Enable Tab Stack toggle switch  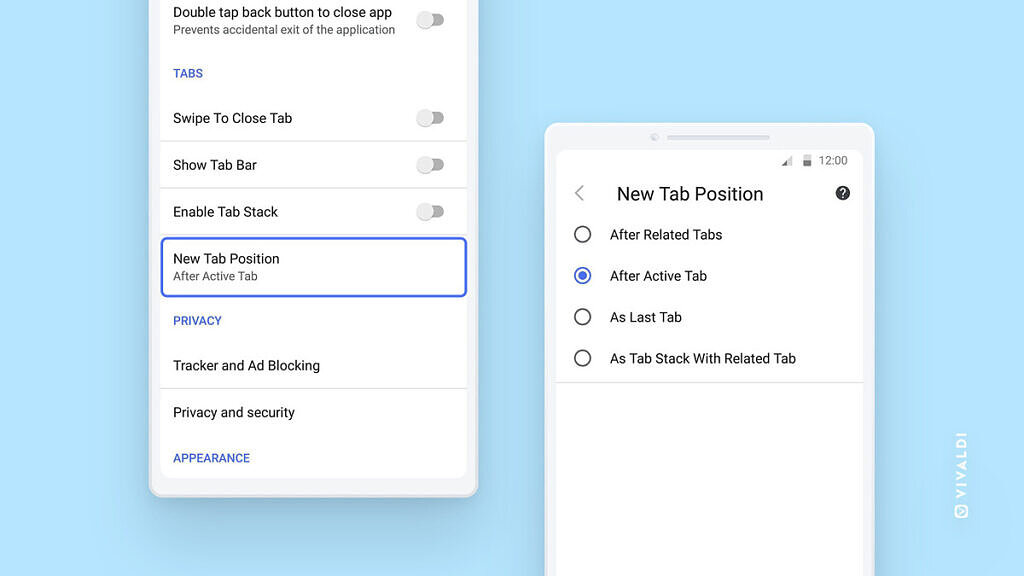pyautogui.click(x=430, y=212)
